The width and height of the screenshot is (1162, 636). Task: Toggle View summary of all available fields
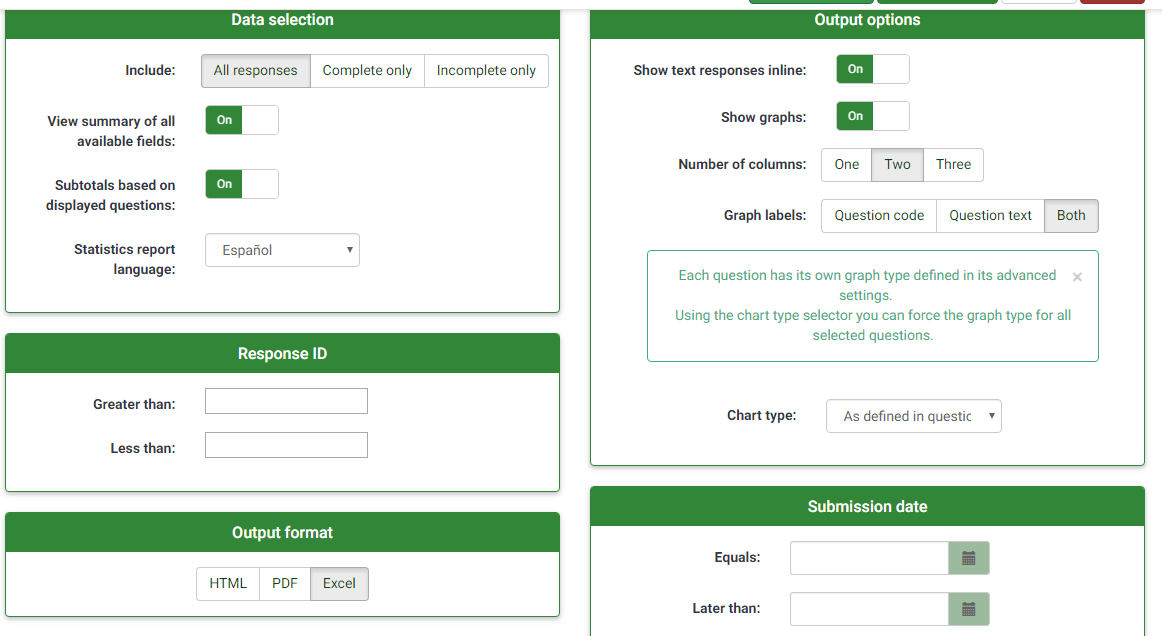241,120
